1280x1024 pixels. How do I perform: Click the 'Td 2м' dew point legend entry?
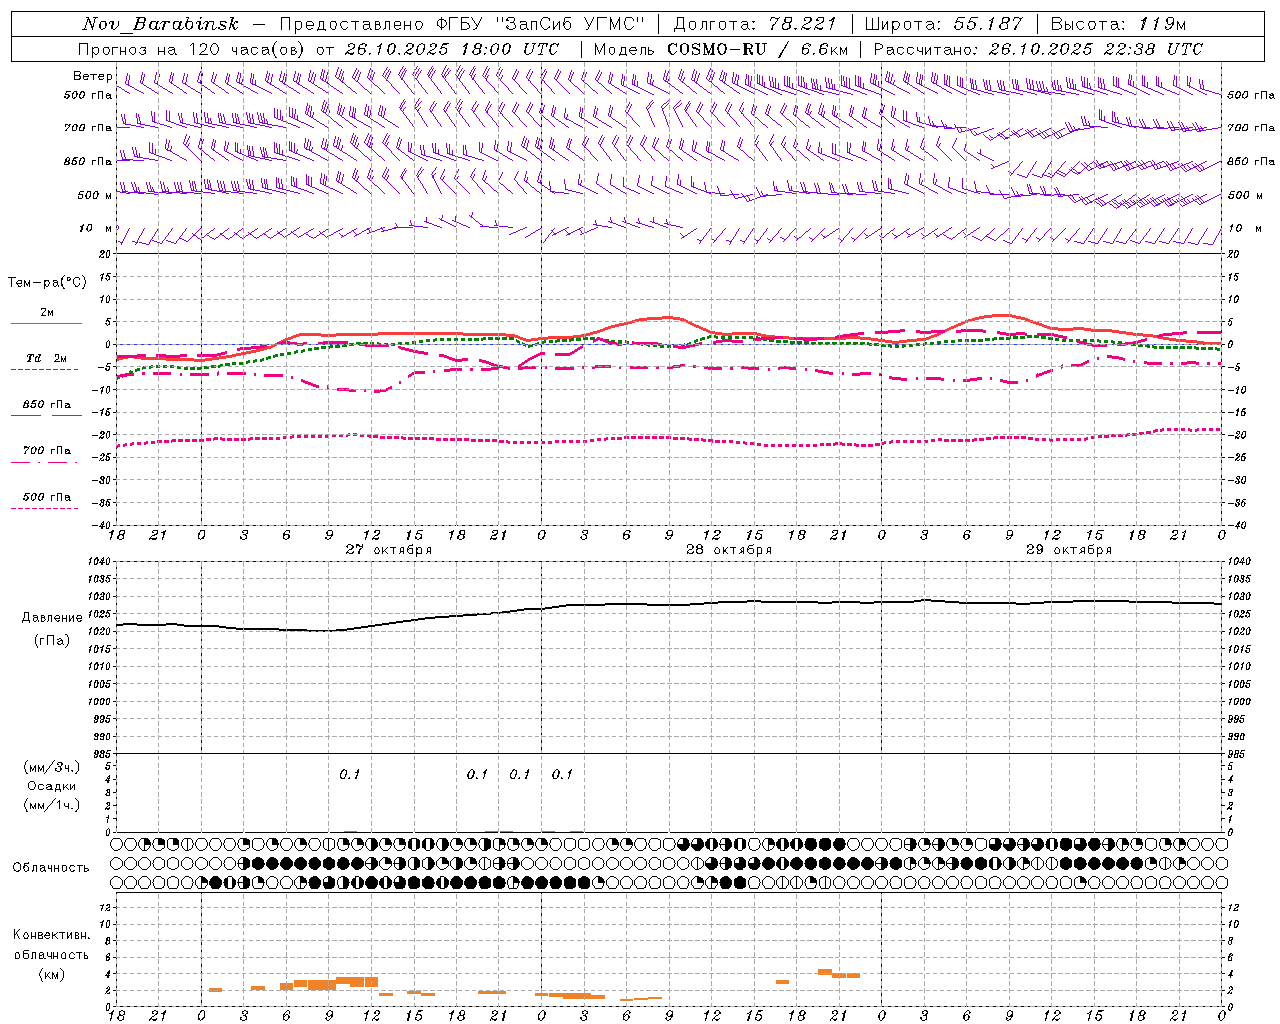click(47, 358)
